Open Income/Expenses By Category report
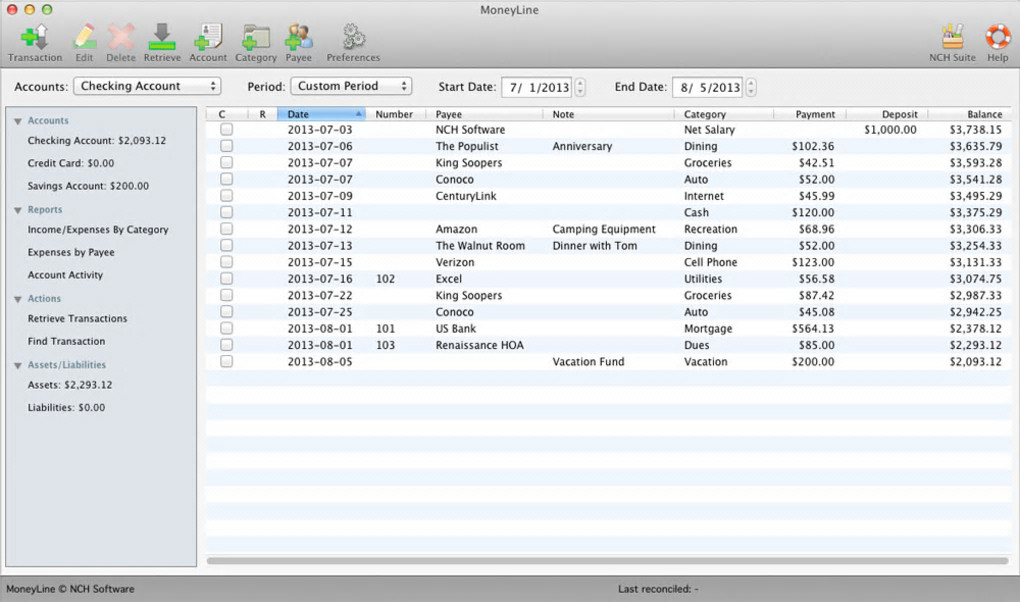Image resolution: width=1020 pixels, height=602 pixels. point(98,230)
